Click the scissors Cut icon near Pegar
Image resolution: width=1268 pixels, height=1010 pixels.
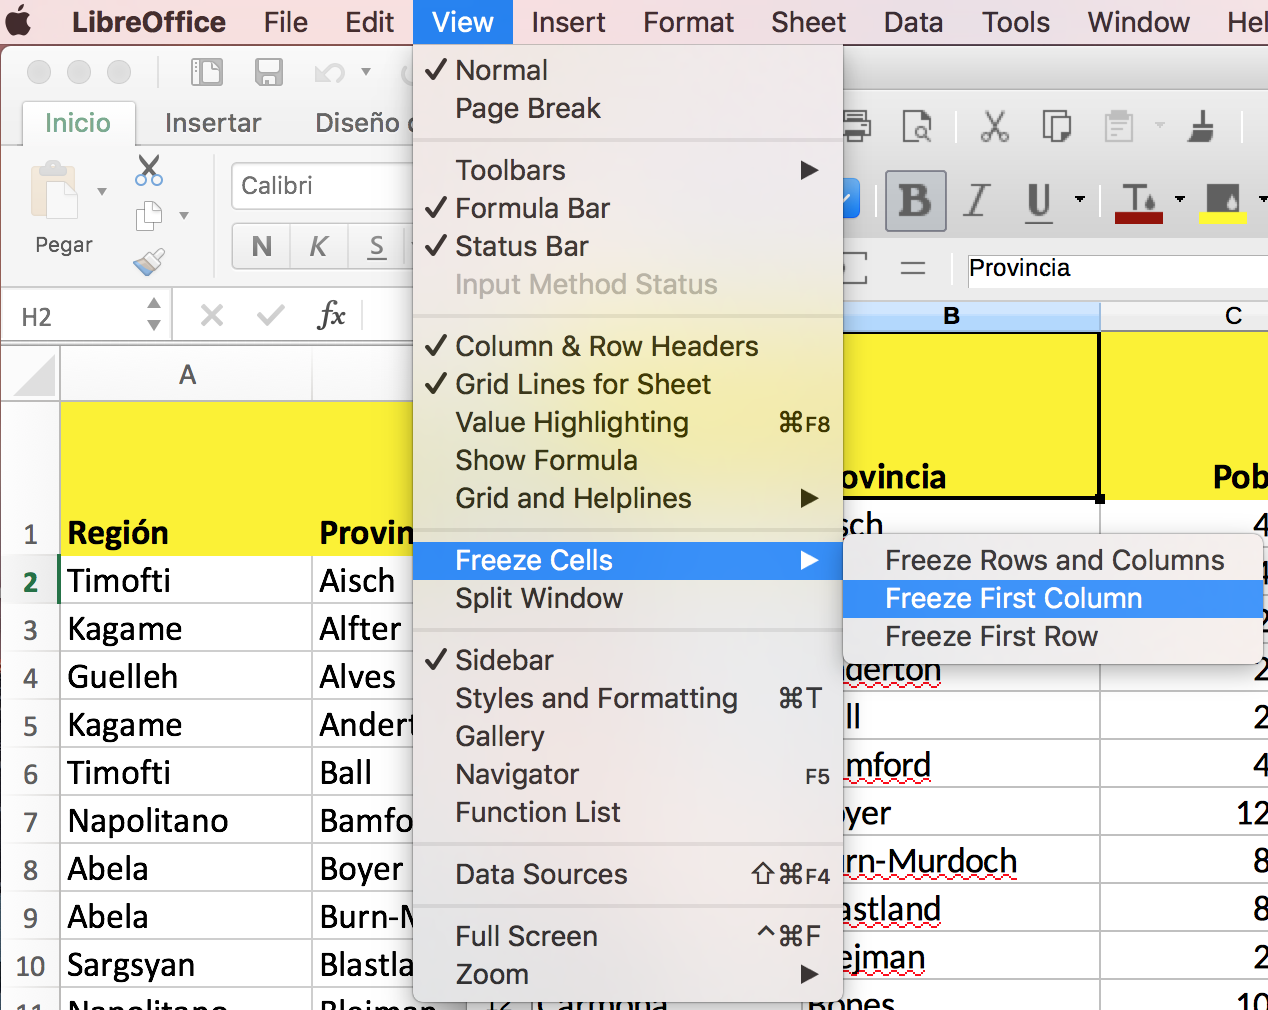pyautogui.click(x=149, y=170)
